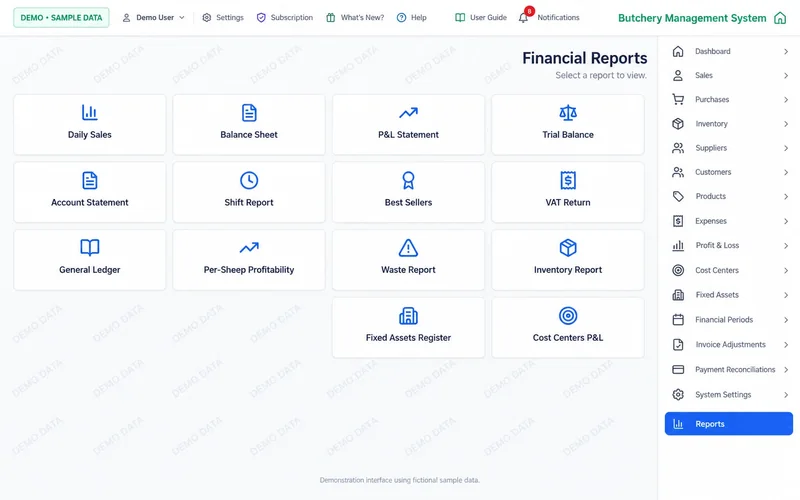The width and height of the screenshot is (800, 500).
Task: Click the Inventory Report box icon
Action: click(x=568, y=247)
